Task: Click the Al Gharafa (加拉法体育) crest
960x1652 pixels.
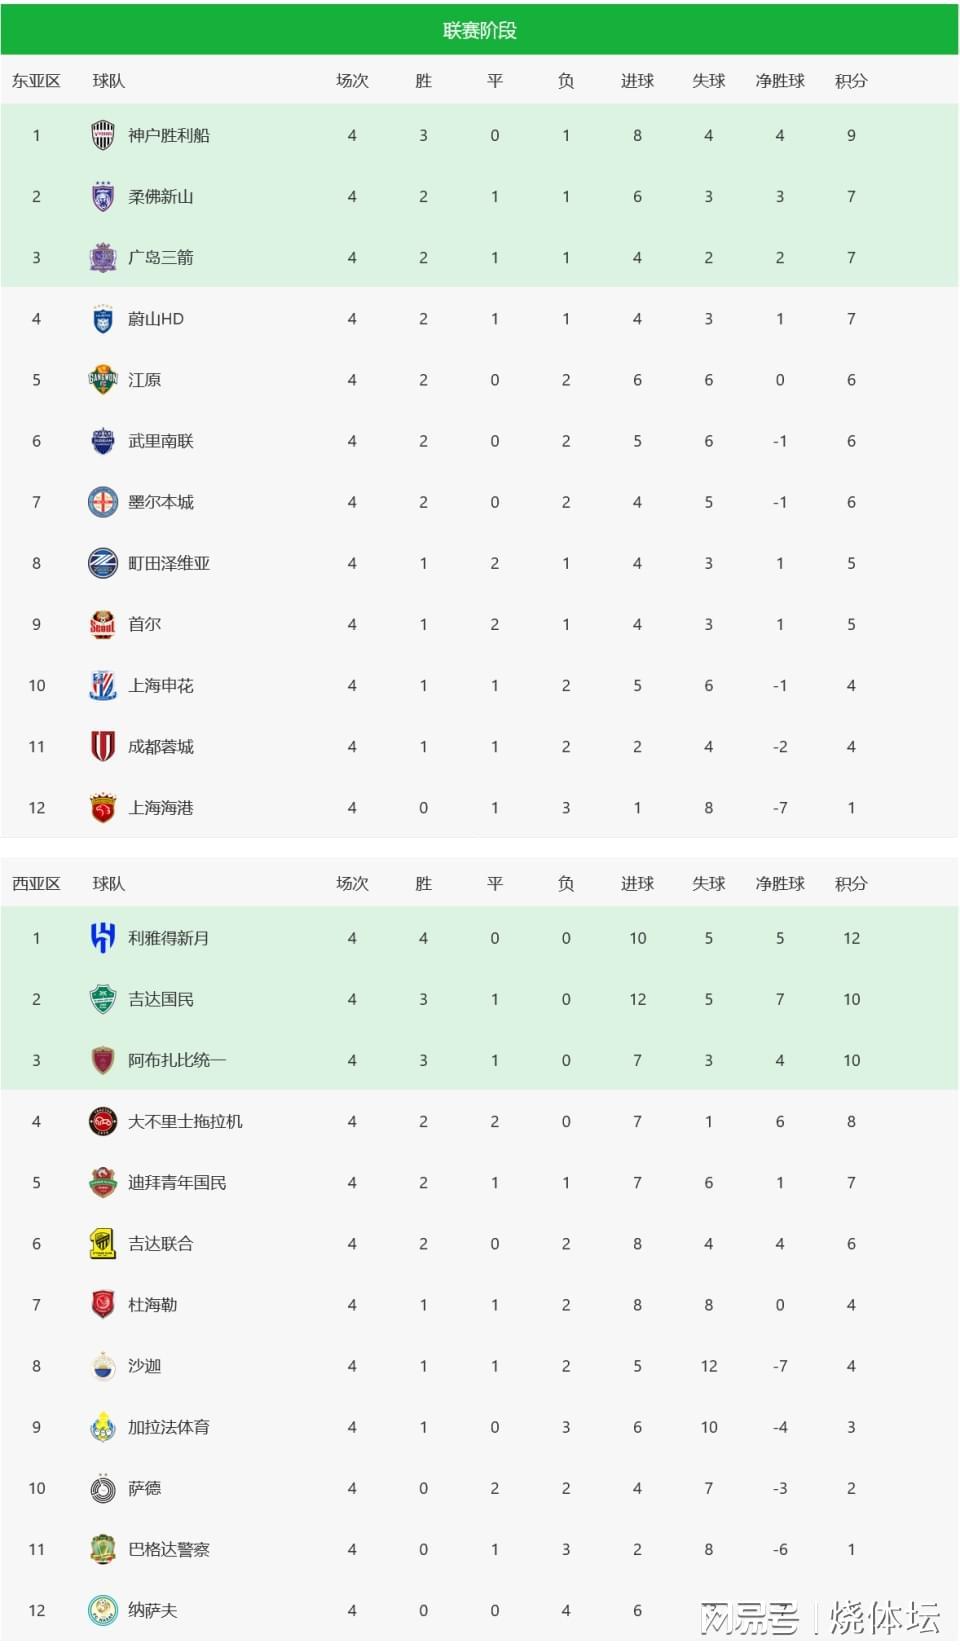Action: pos(103,1427)
